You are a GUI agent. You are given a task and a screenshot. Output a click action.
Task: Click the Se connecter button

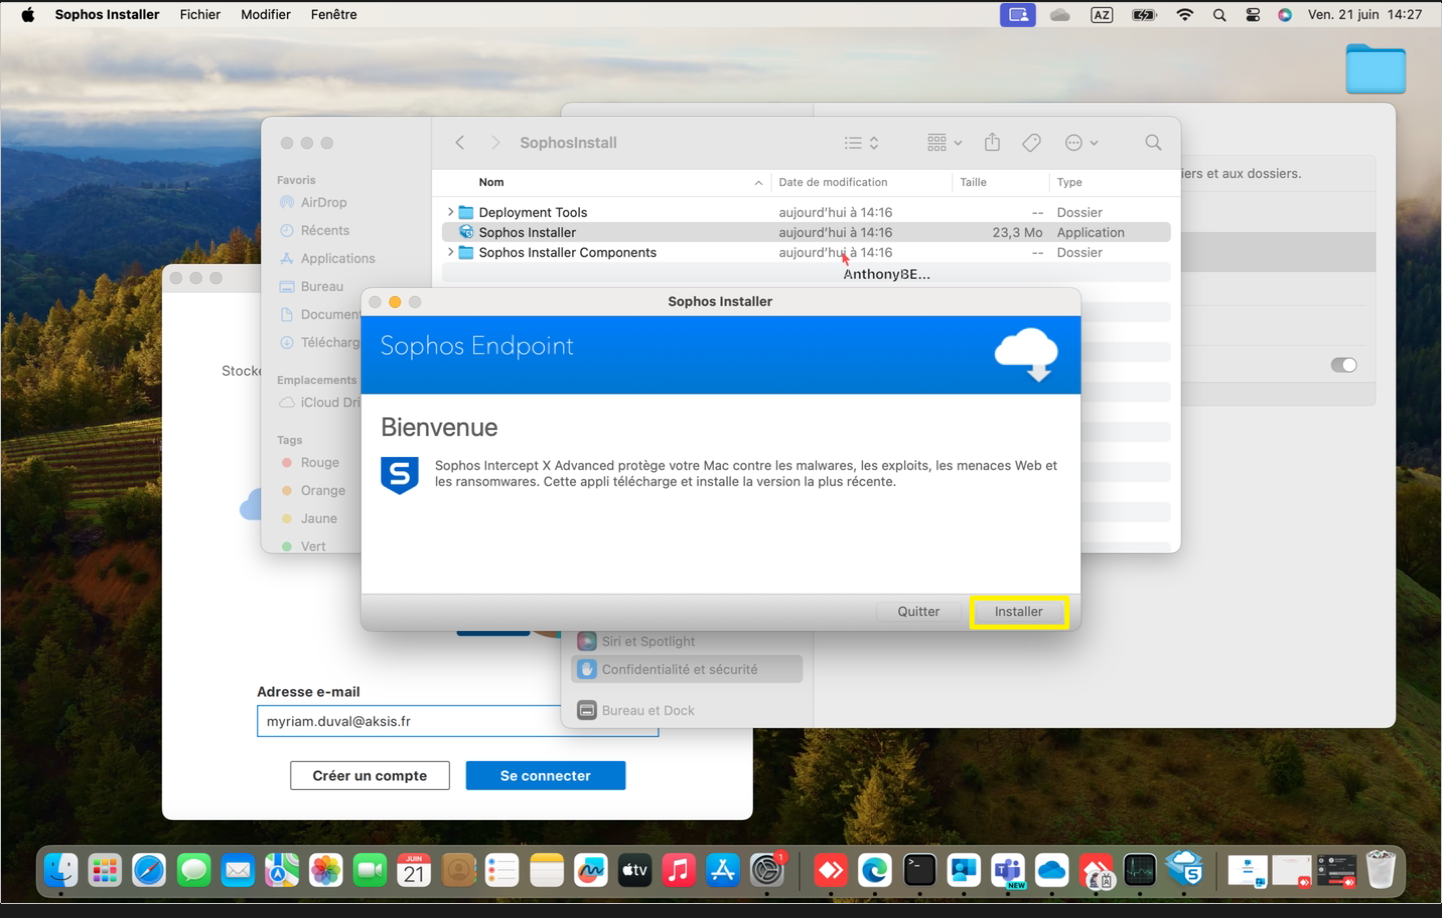(545, 775)
